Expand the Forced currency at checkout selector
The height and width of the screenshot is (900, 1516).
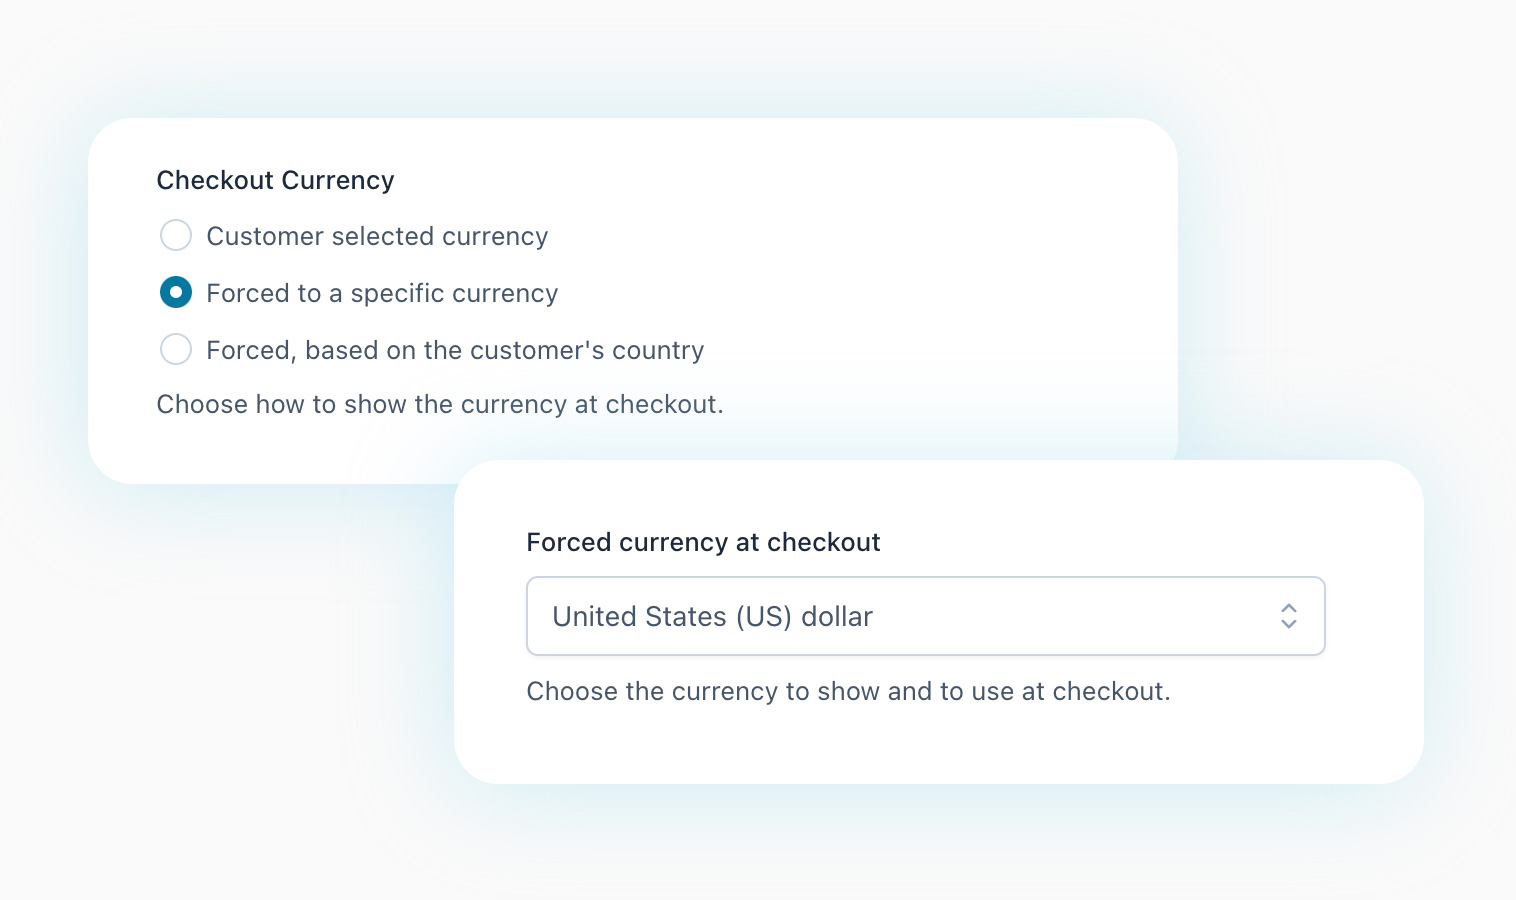926,616
